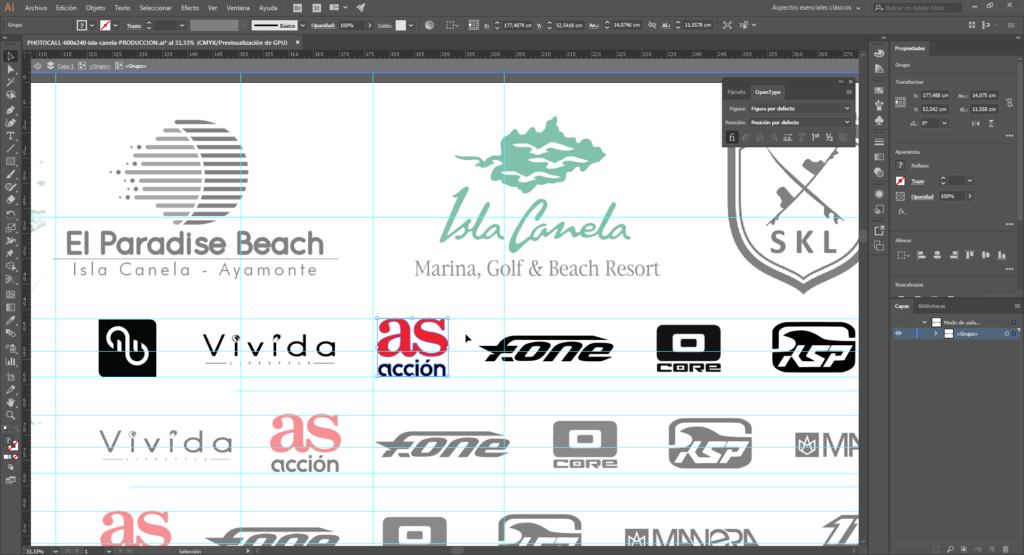Select the Type tool
Viewport: 1024px width, 555px height.
click(x=10, y=136)
